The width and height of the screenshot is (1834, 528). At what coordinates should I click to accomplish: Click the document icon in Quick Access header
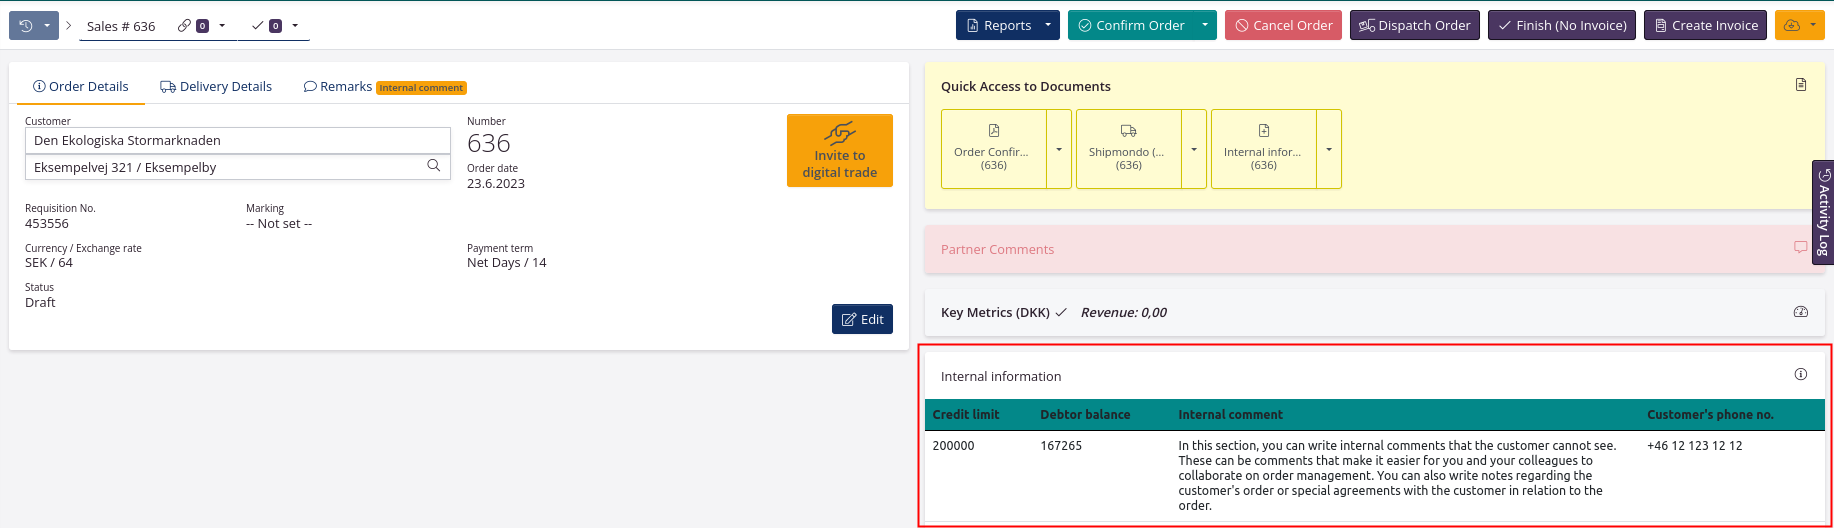click(x=1800, y=85)
